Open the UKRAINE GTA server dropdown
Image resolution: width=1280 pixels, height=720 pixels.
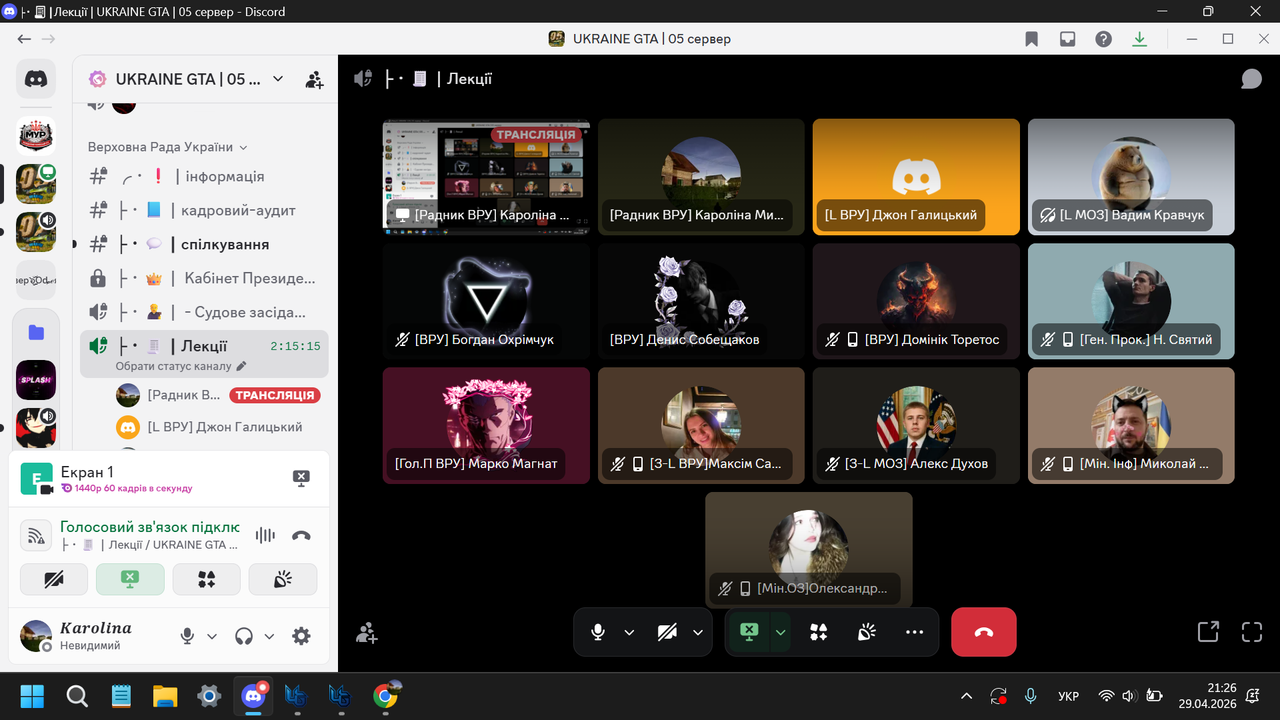tap(278, 79)
